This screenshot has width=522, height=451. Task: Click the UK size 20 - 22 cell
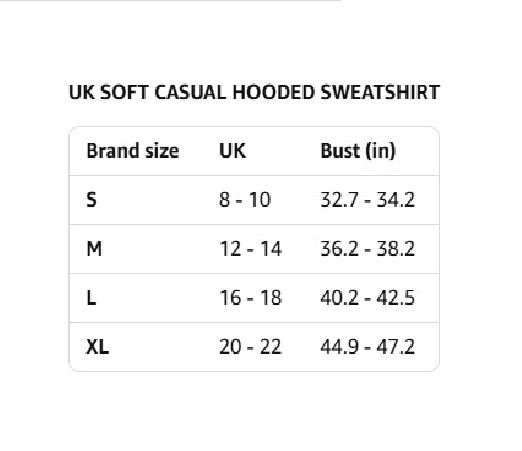tap(250, 347)
